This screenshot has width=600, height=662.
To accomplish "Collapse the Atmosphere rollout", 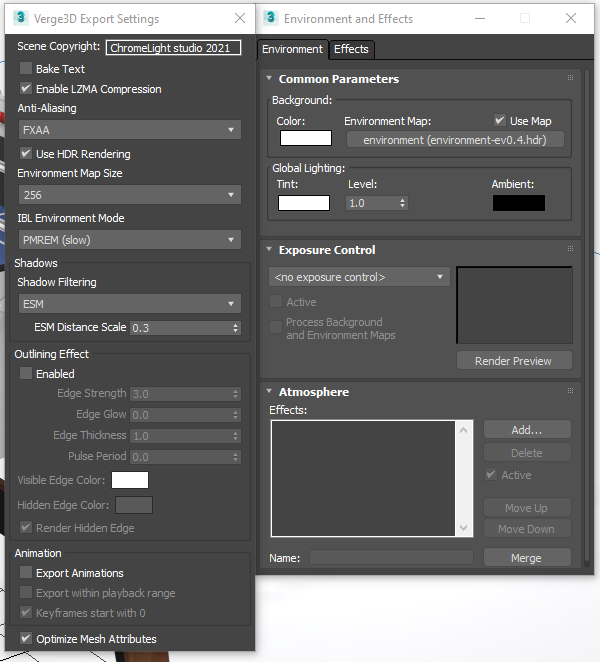I will click(x=269, y=391).
